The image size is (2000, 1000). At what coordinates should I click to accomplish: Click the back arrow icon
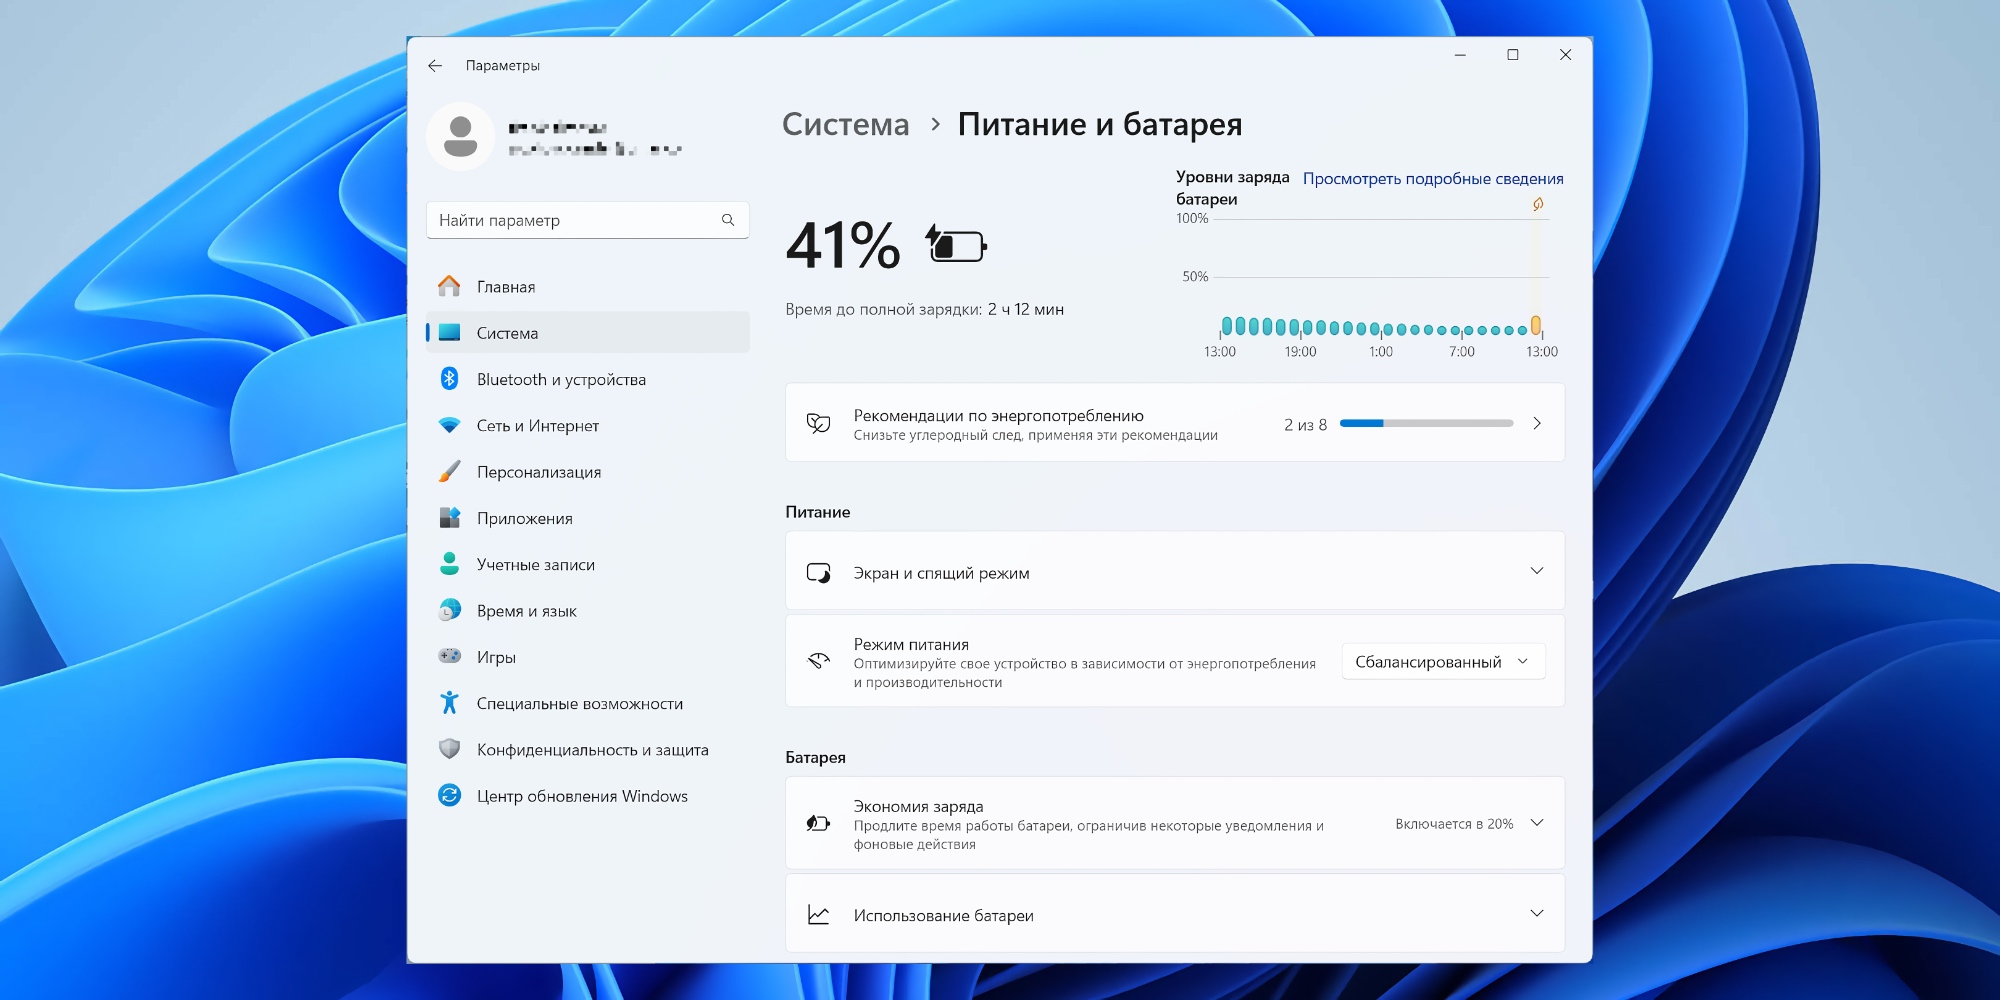coord(435,66)
